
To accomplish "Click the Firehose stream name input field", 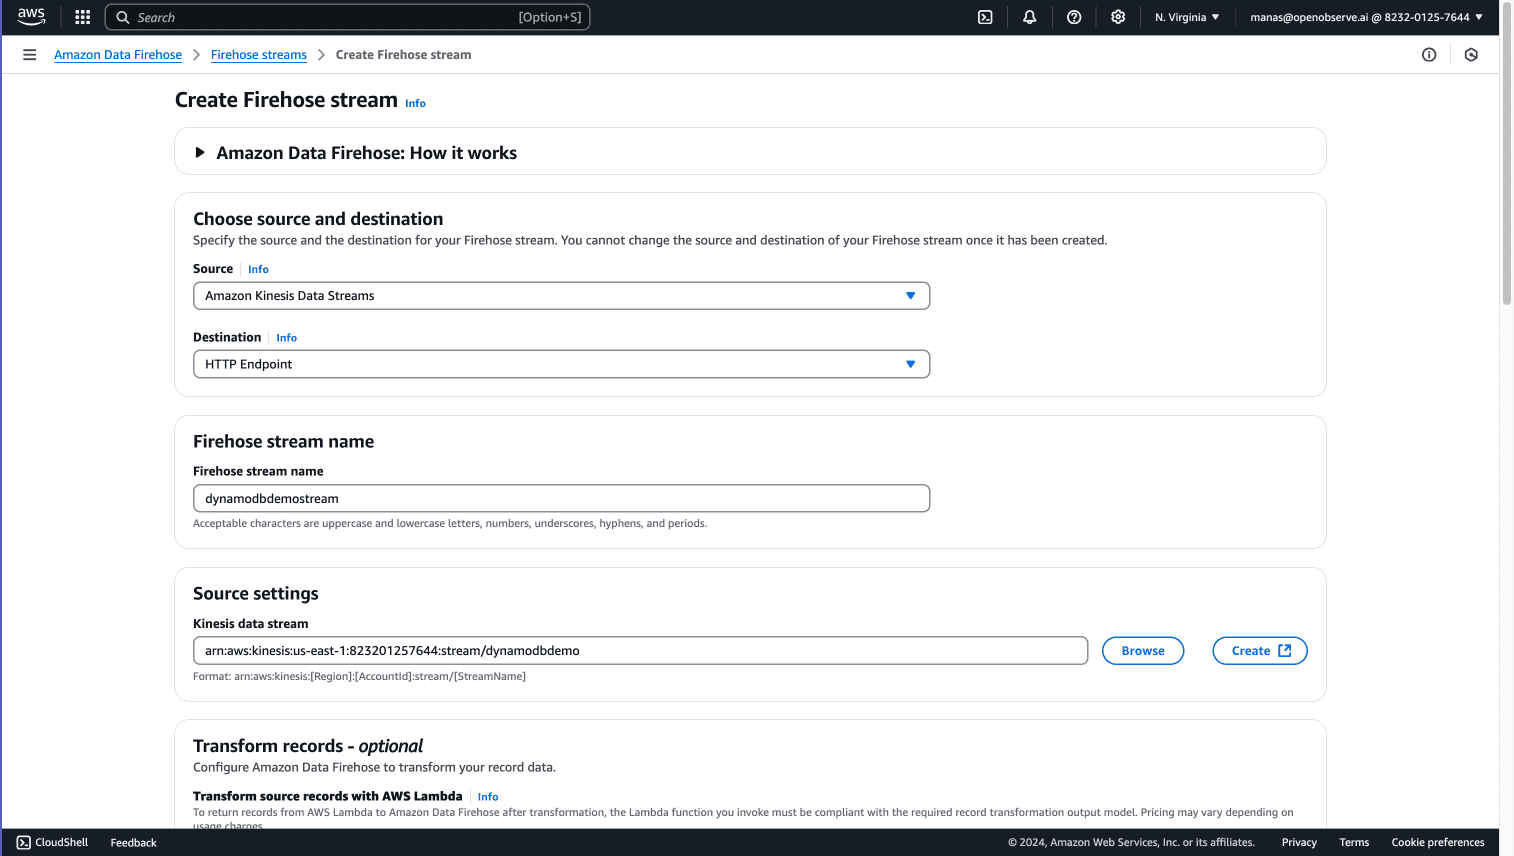I will pos(561,499).
